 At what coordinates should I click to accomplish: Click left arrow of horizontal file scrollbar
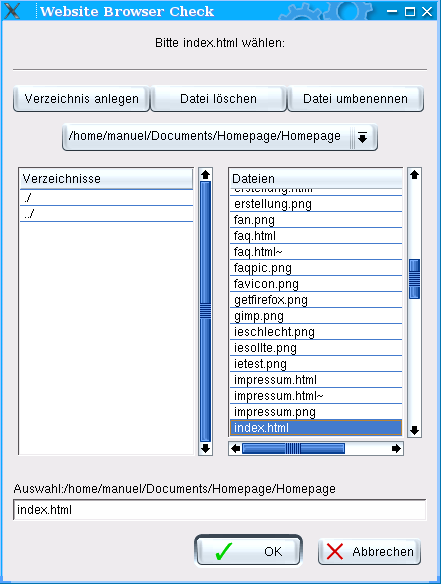click(x=235, y=448)
